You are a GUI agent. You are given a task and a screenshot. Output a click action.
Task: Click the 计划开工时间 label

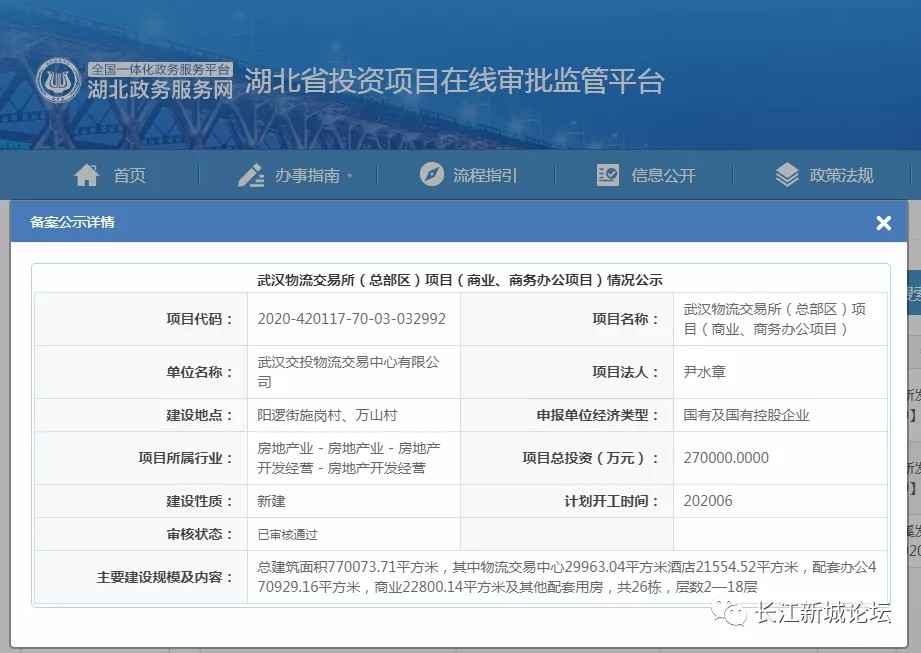pyautogui.click(x=611, y=501)
